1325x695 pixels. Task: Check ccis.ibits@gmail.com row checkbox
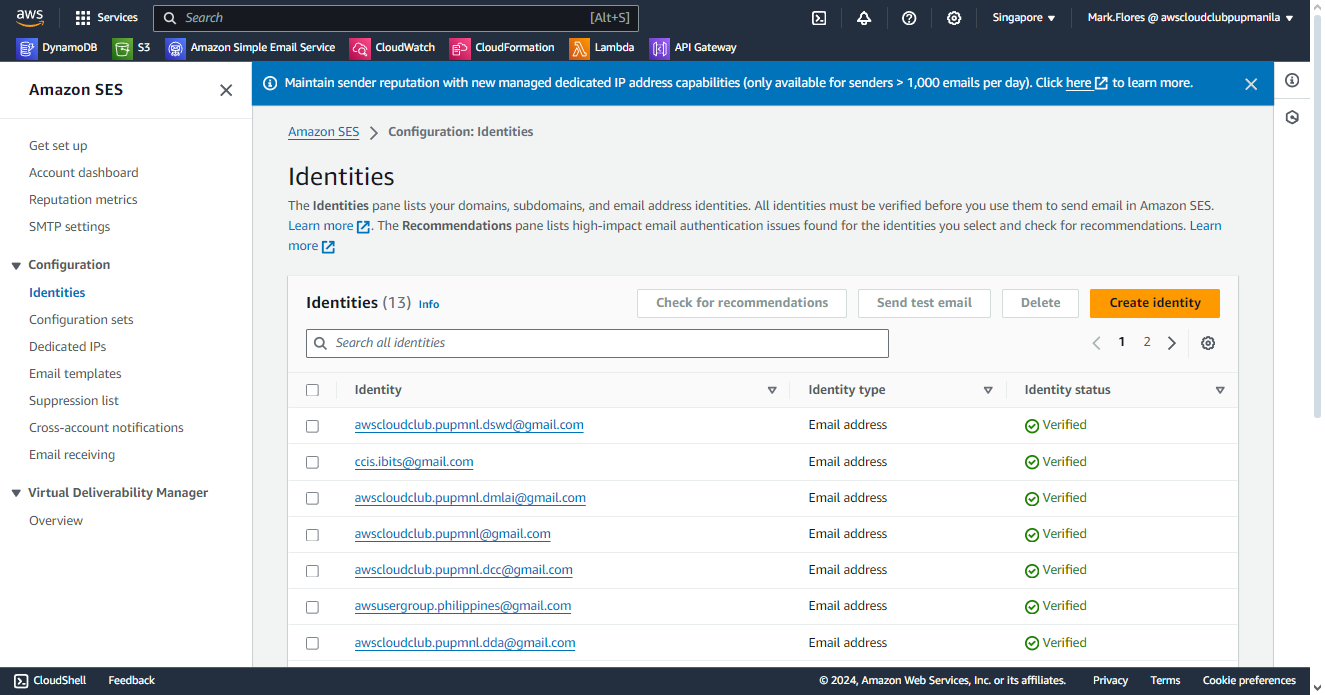(x=312, y=462)
